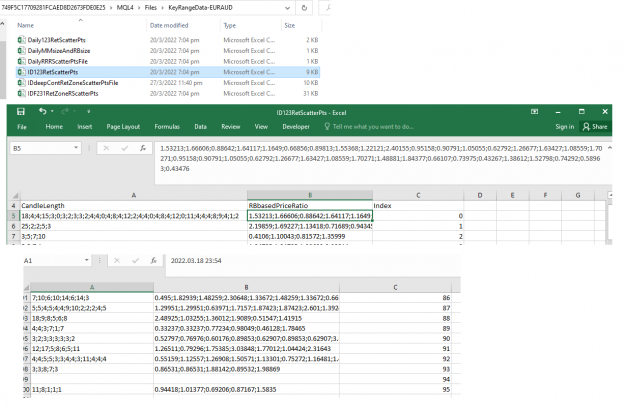The width and height of the screenshot is (625, 408).
Task: Click Explorer Refresh icon
Action: (304, 8)
